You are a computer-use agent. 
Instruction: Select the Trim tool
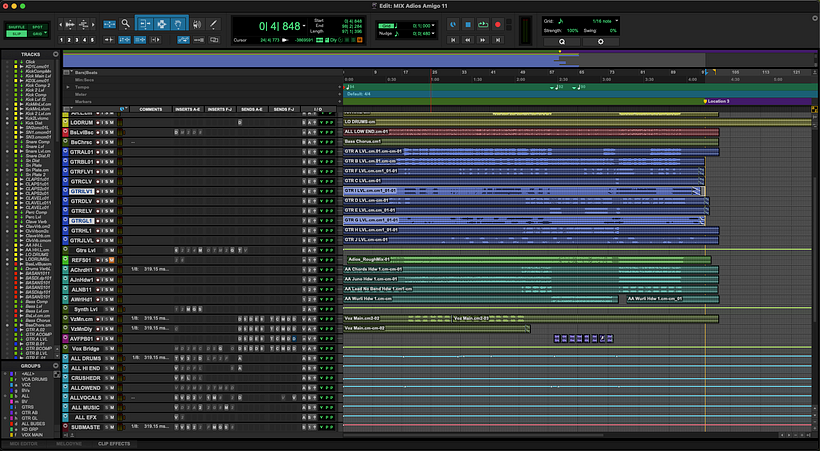coord(145,22)
